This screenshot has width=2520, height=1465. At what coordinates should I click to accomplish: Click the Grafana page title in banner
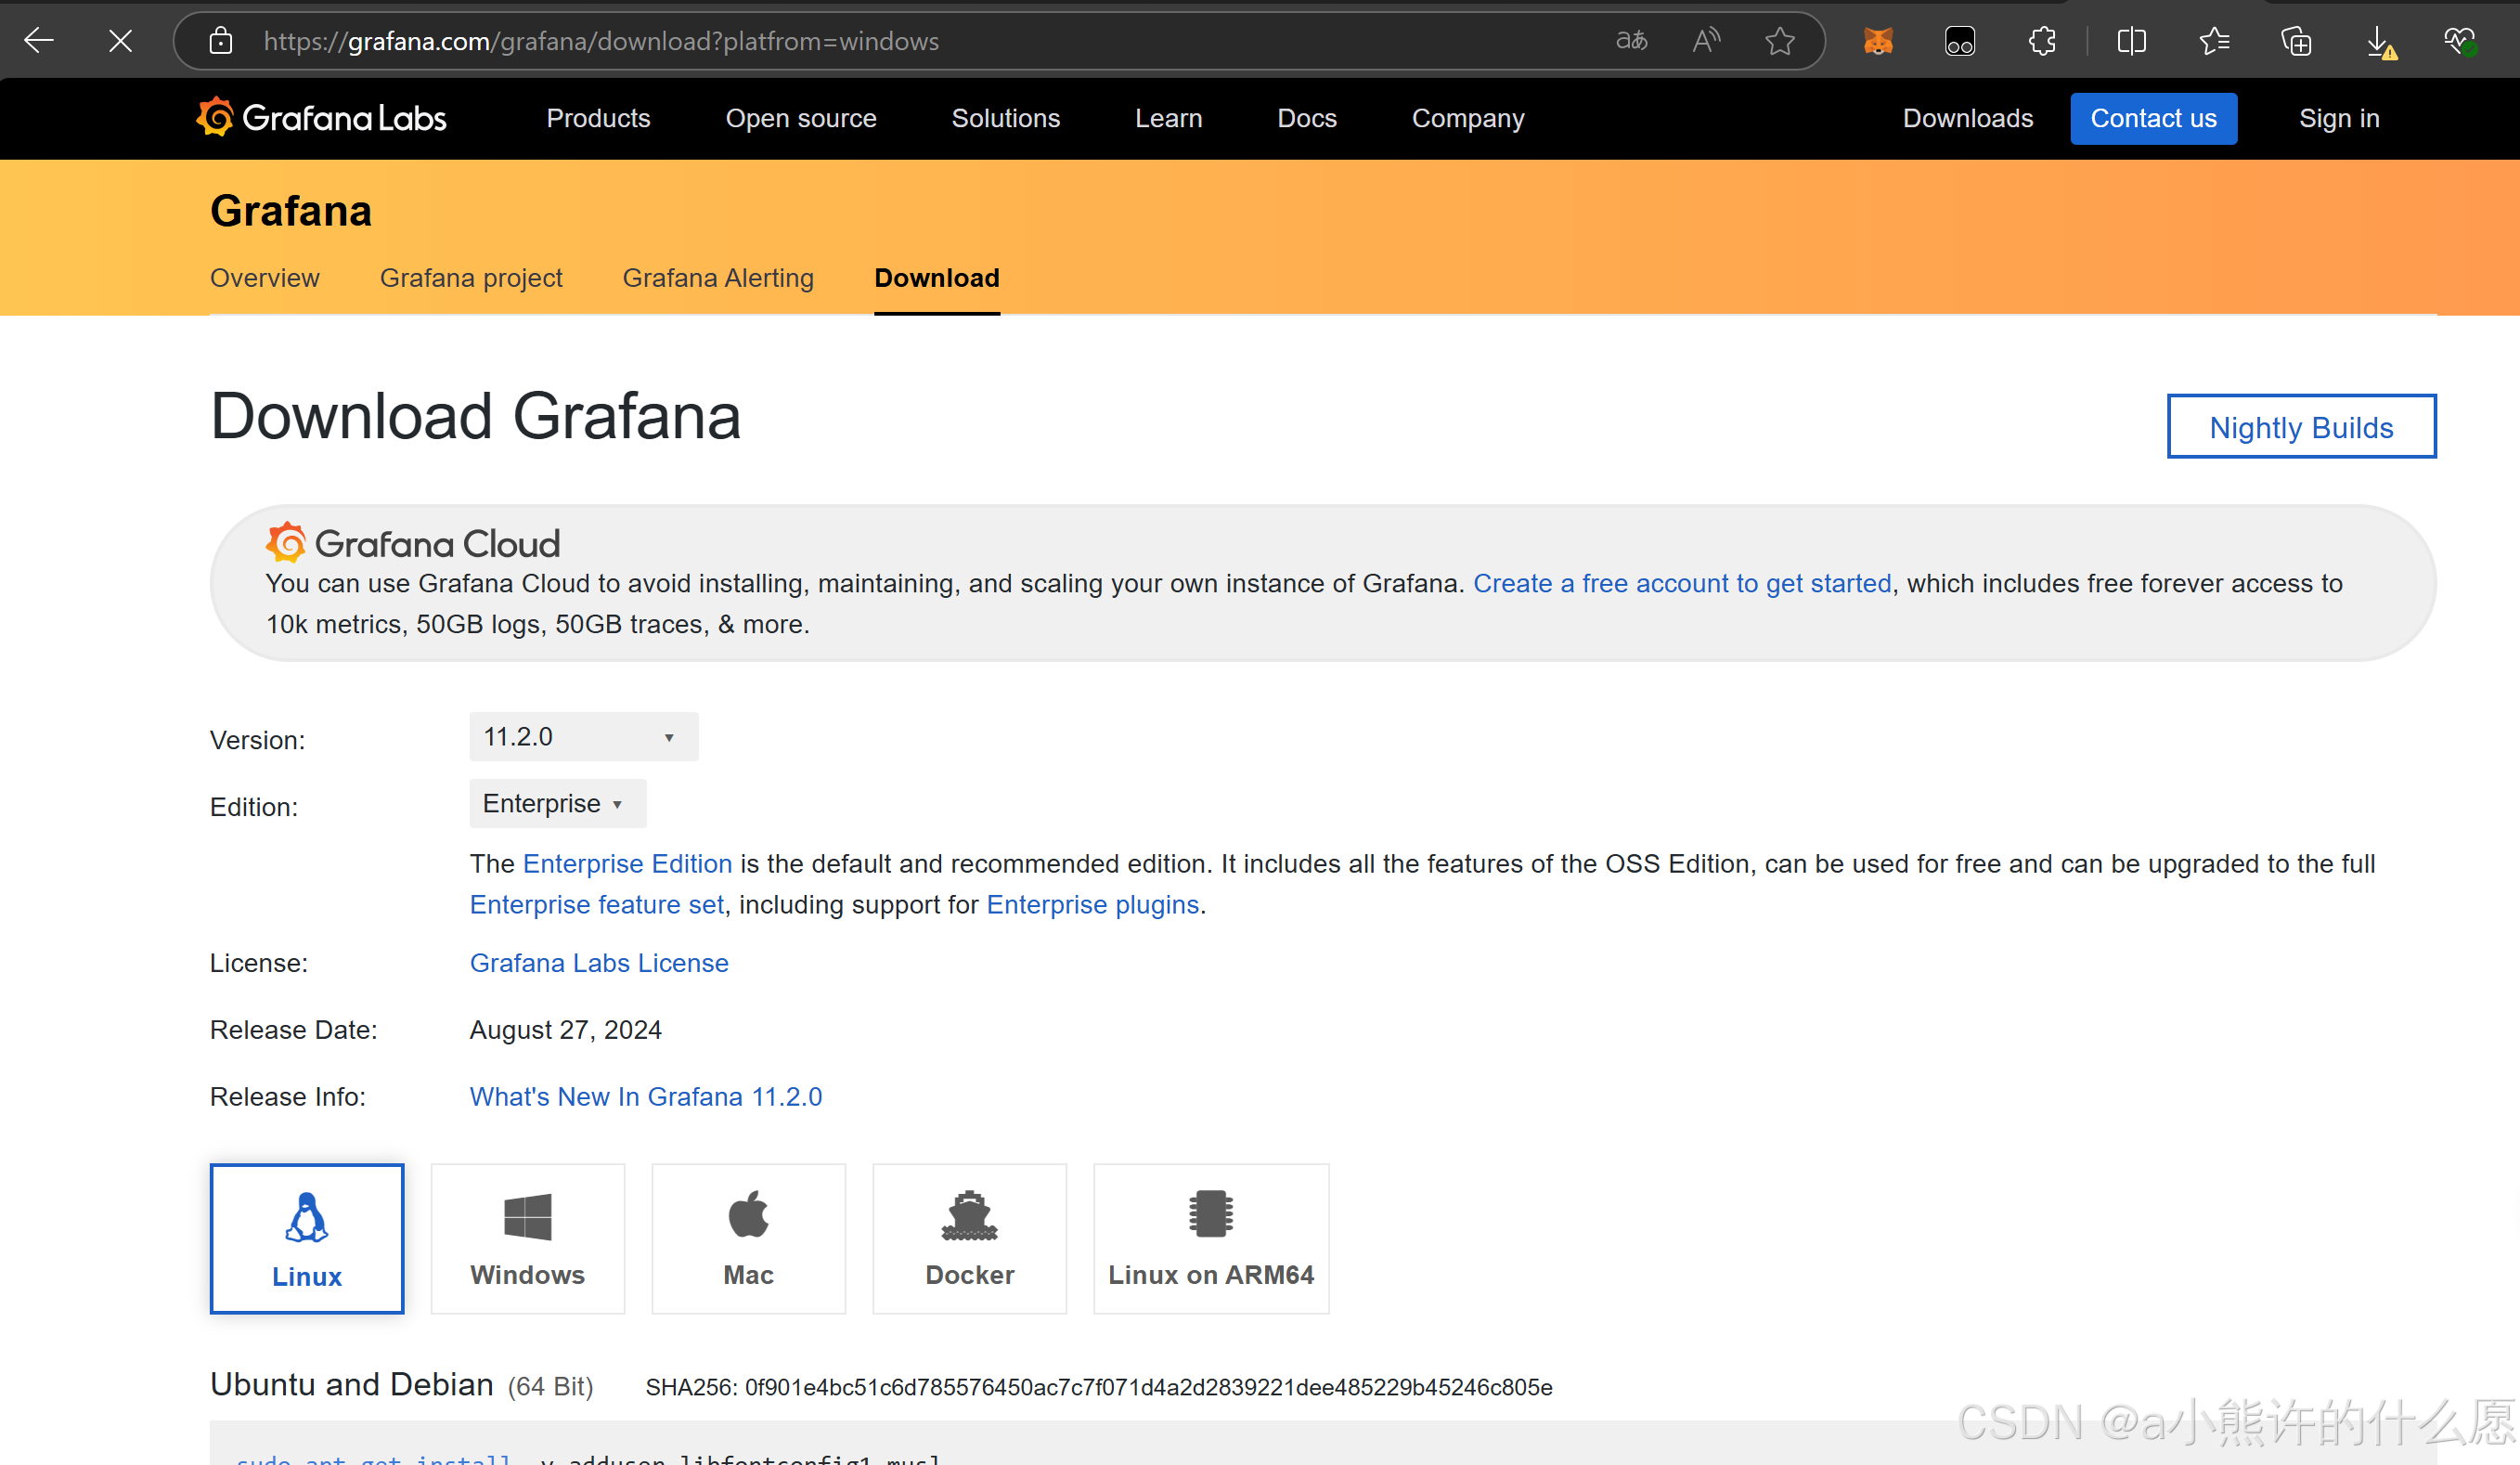coord(291,211)
